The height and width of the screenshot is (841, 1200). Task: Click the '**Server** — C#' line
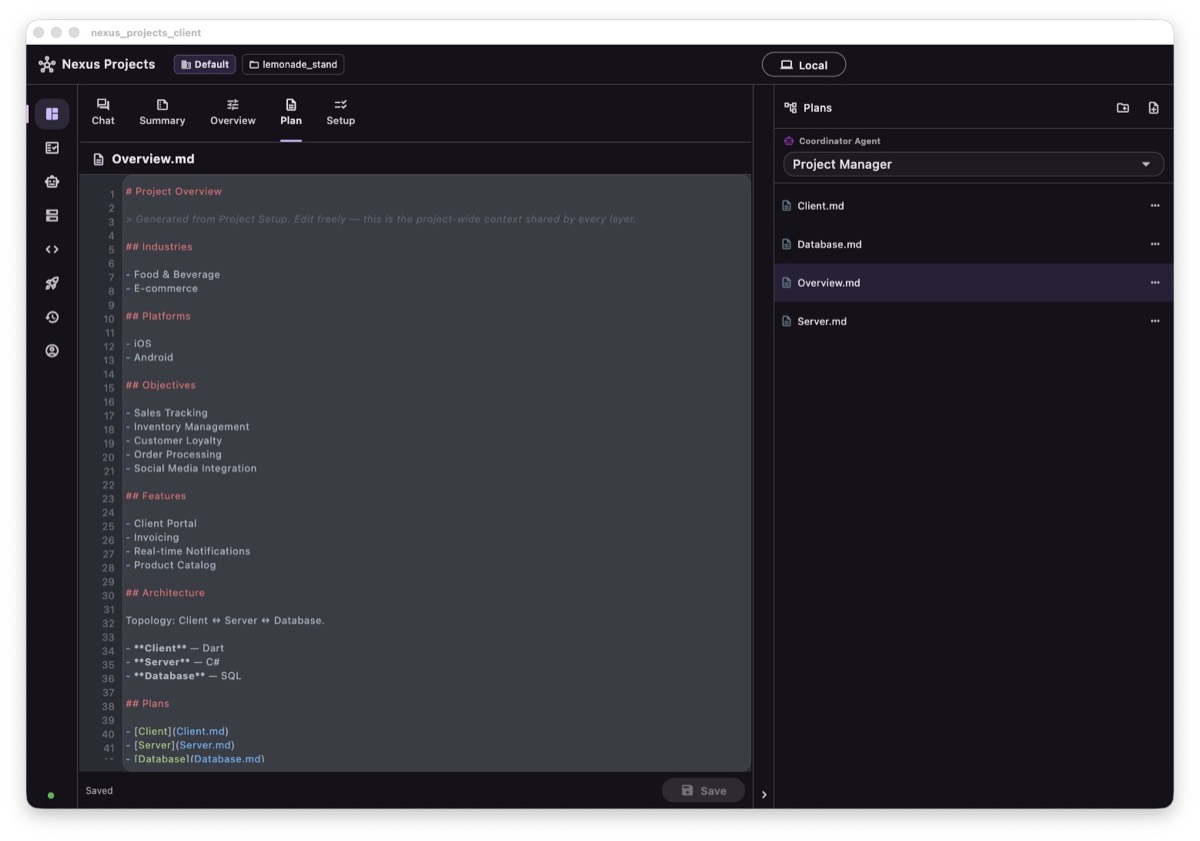(173, 662)
